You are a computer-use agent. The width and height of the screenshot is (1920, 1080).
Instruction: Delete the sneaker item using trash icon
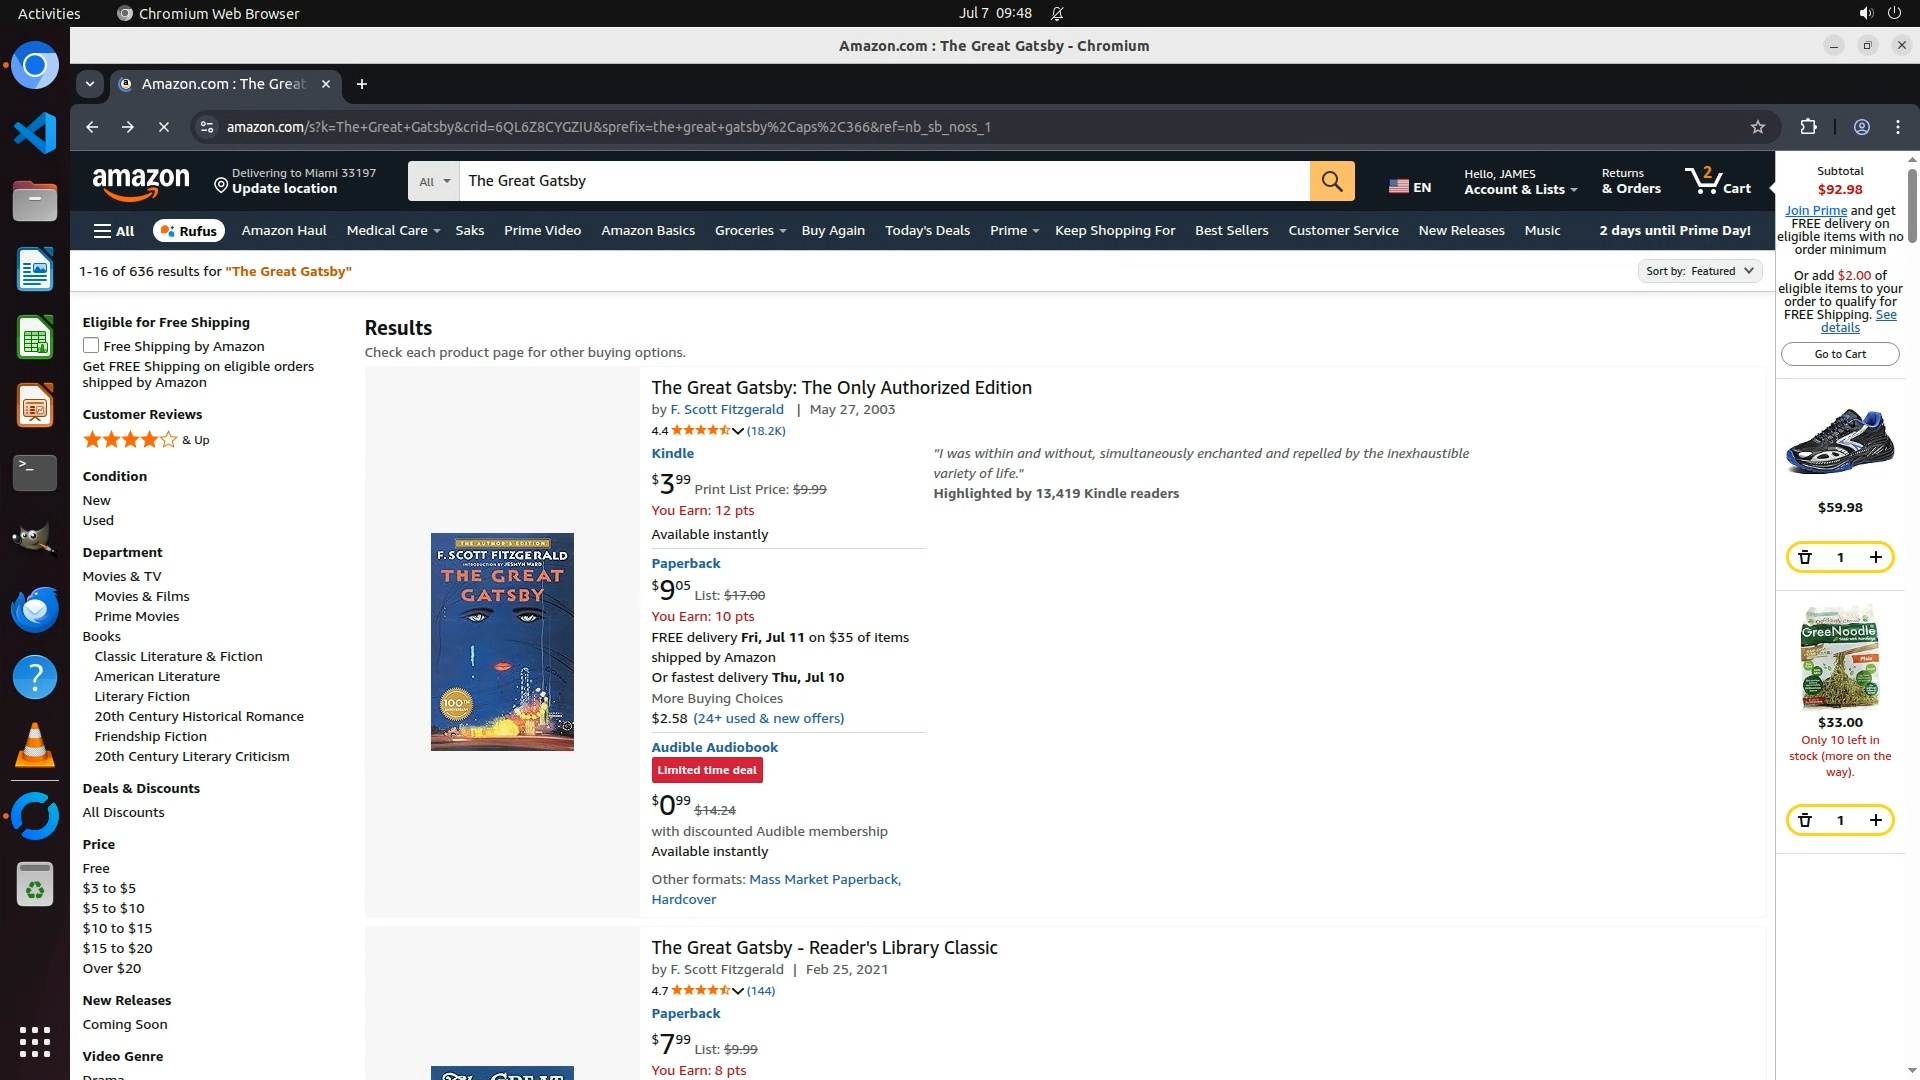pyautogui.click(x=1805, y=557)
